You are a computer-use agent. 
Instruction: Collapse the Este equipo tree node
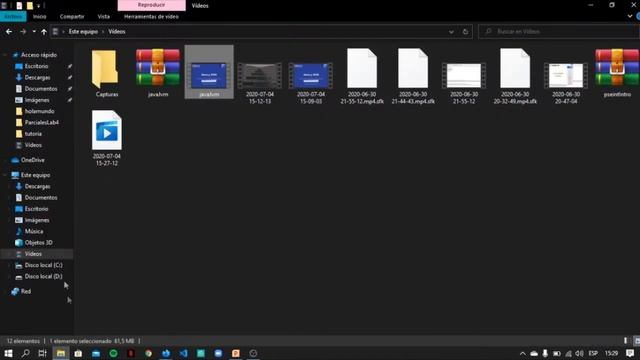5,175
